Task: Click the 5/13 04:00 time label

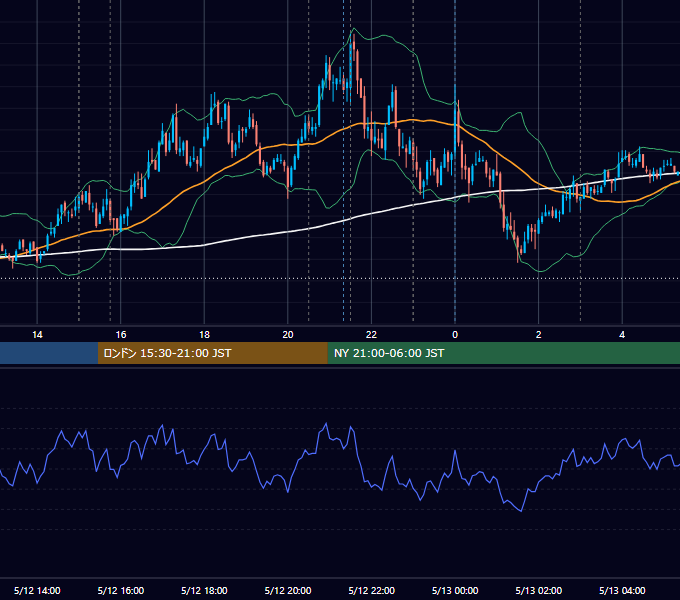Action: [x=622, y=590]
